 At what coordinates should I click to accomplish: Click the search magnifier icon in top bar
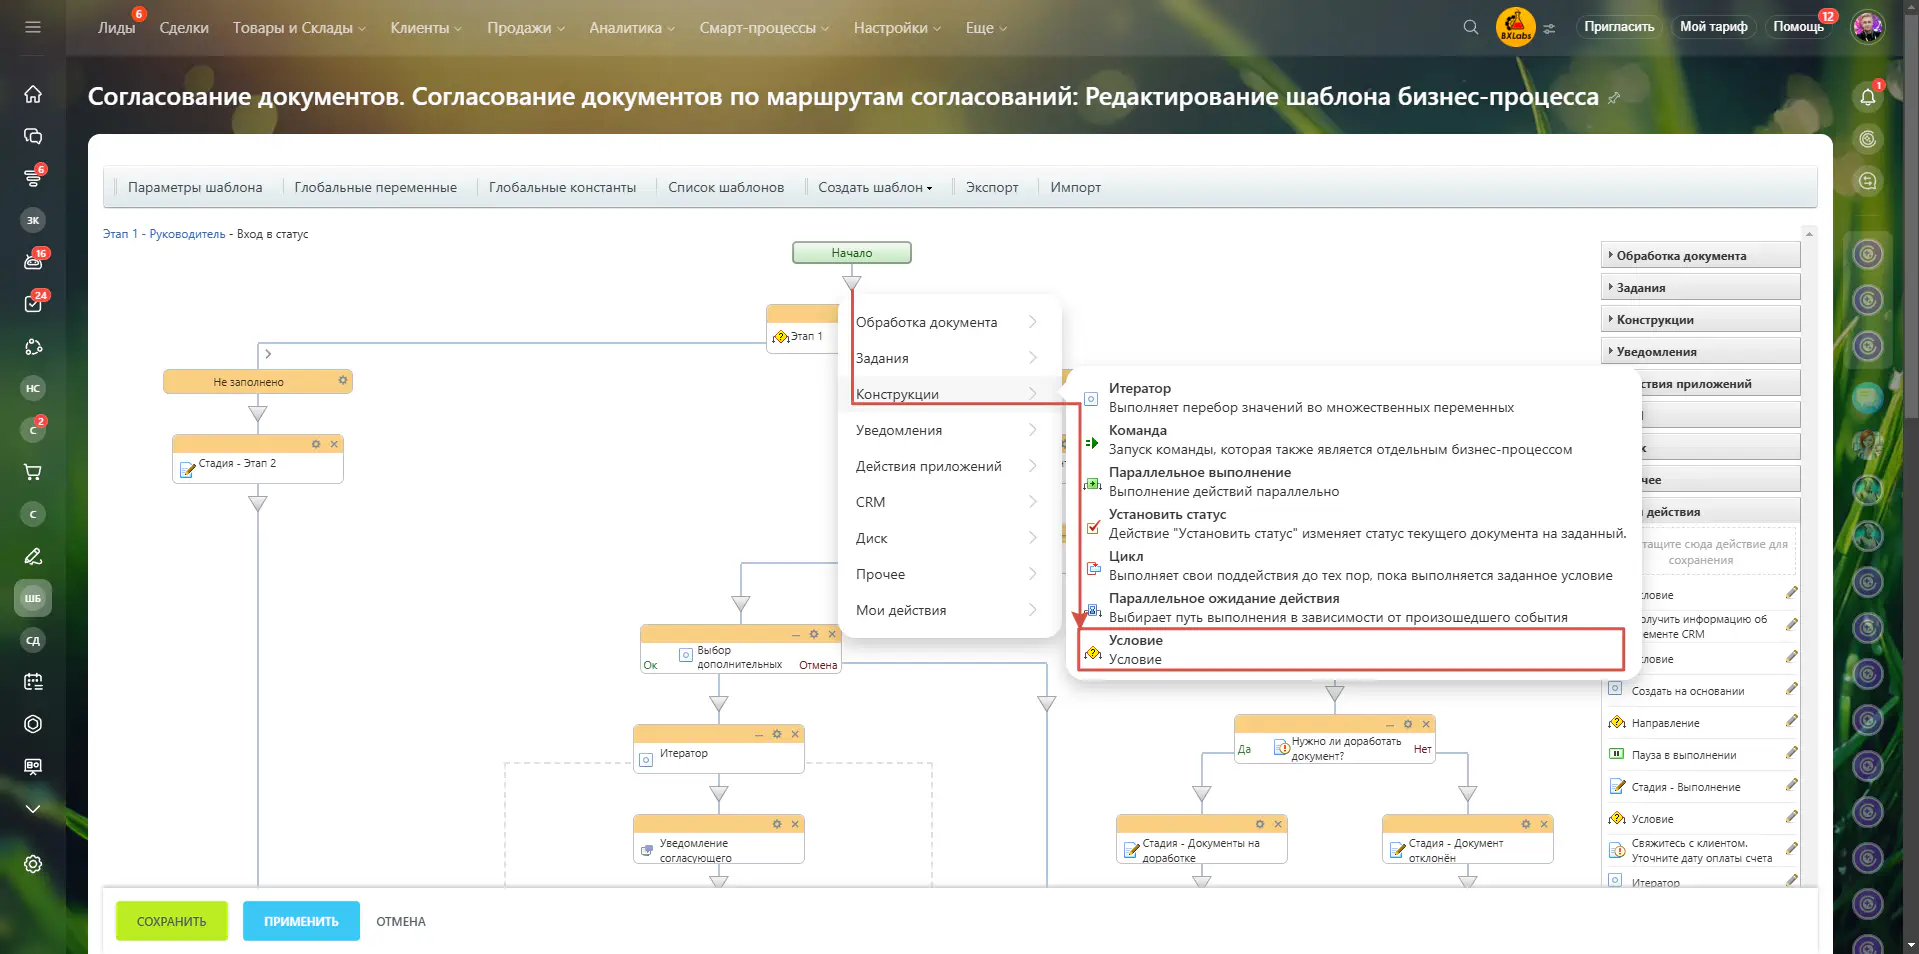point(1470,27)
